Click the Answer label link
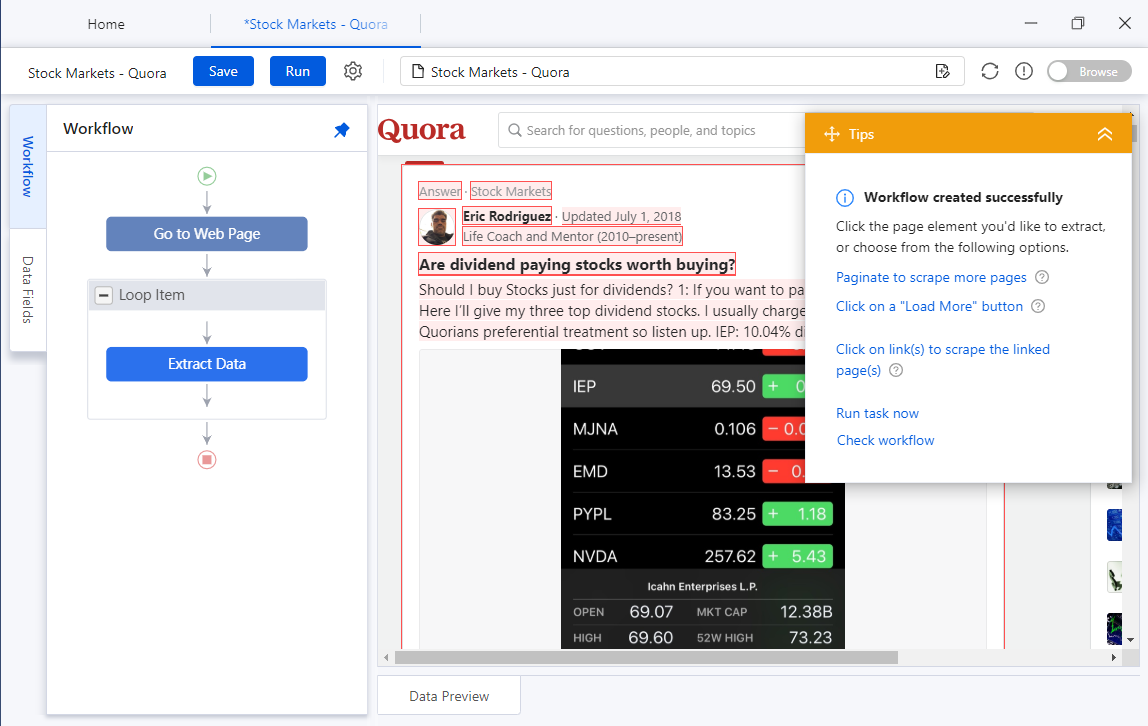1148x726 pixels. click(440, 191)
